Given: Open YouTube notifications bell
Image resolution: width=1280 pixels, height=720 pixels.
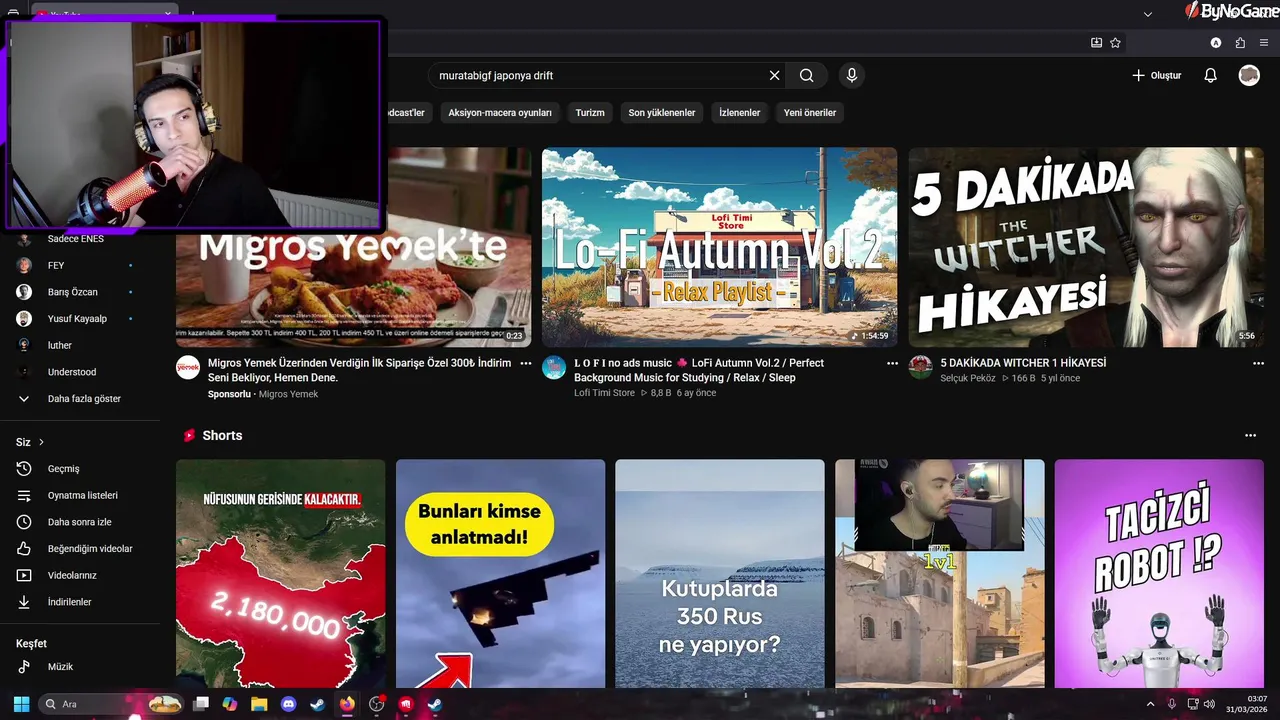Looking at the screenshot, I should coord(1210,75).
